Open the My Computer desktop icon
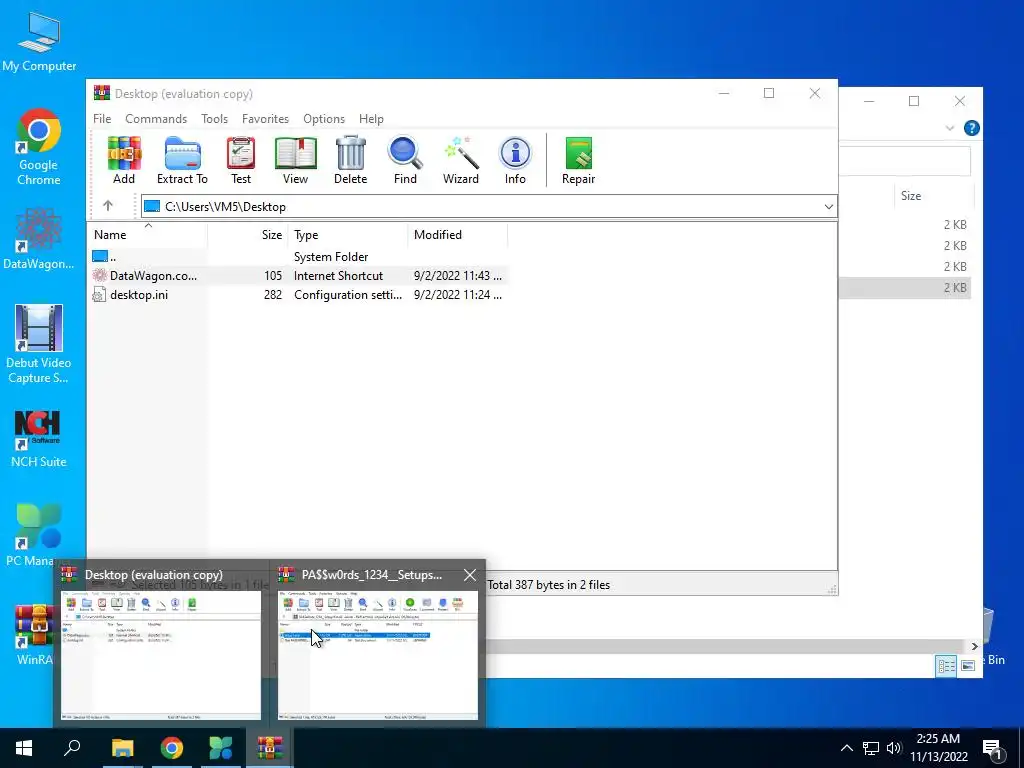Screen dimensions: 1024x768 [x=39, y=42]
